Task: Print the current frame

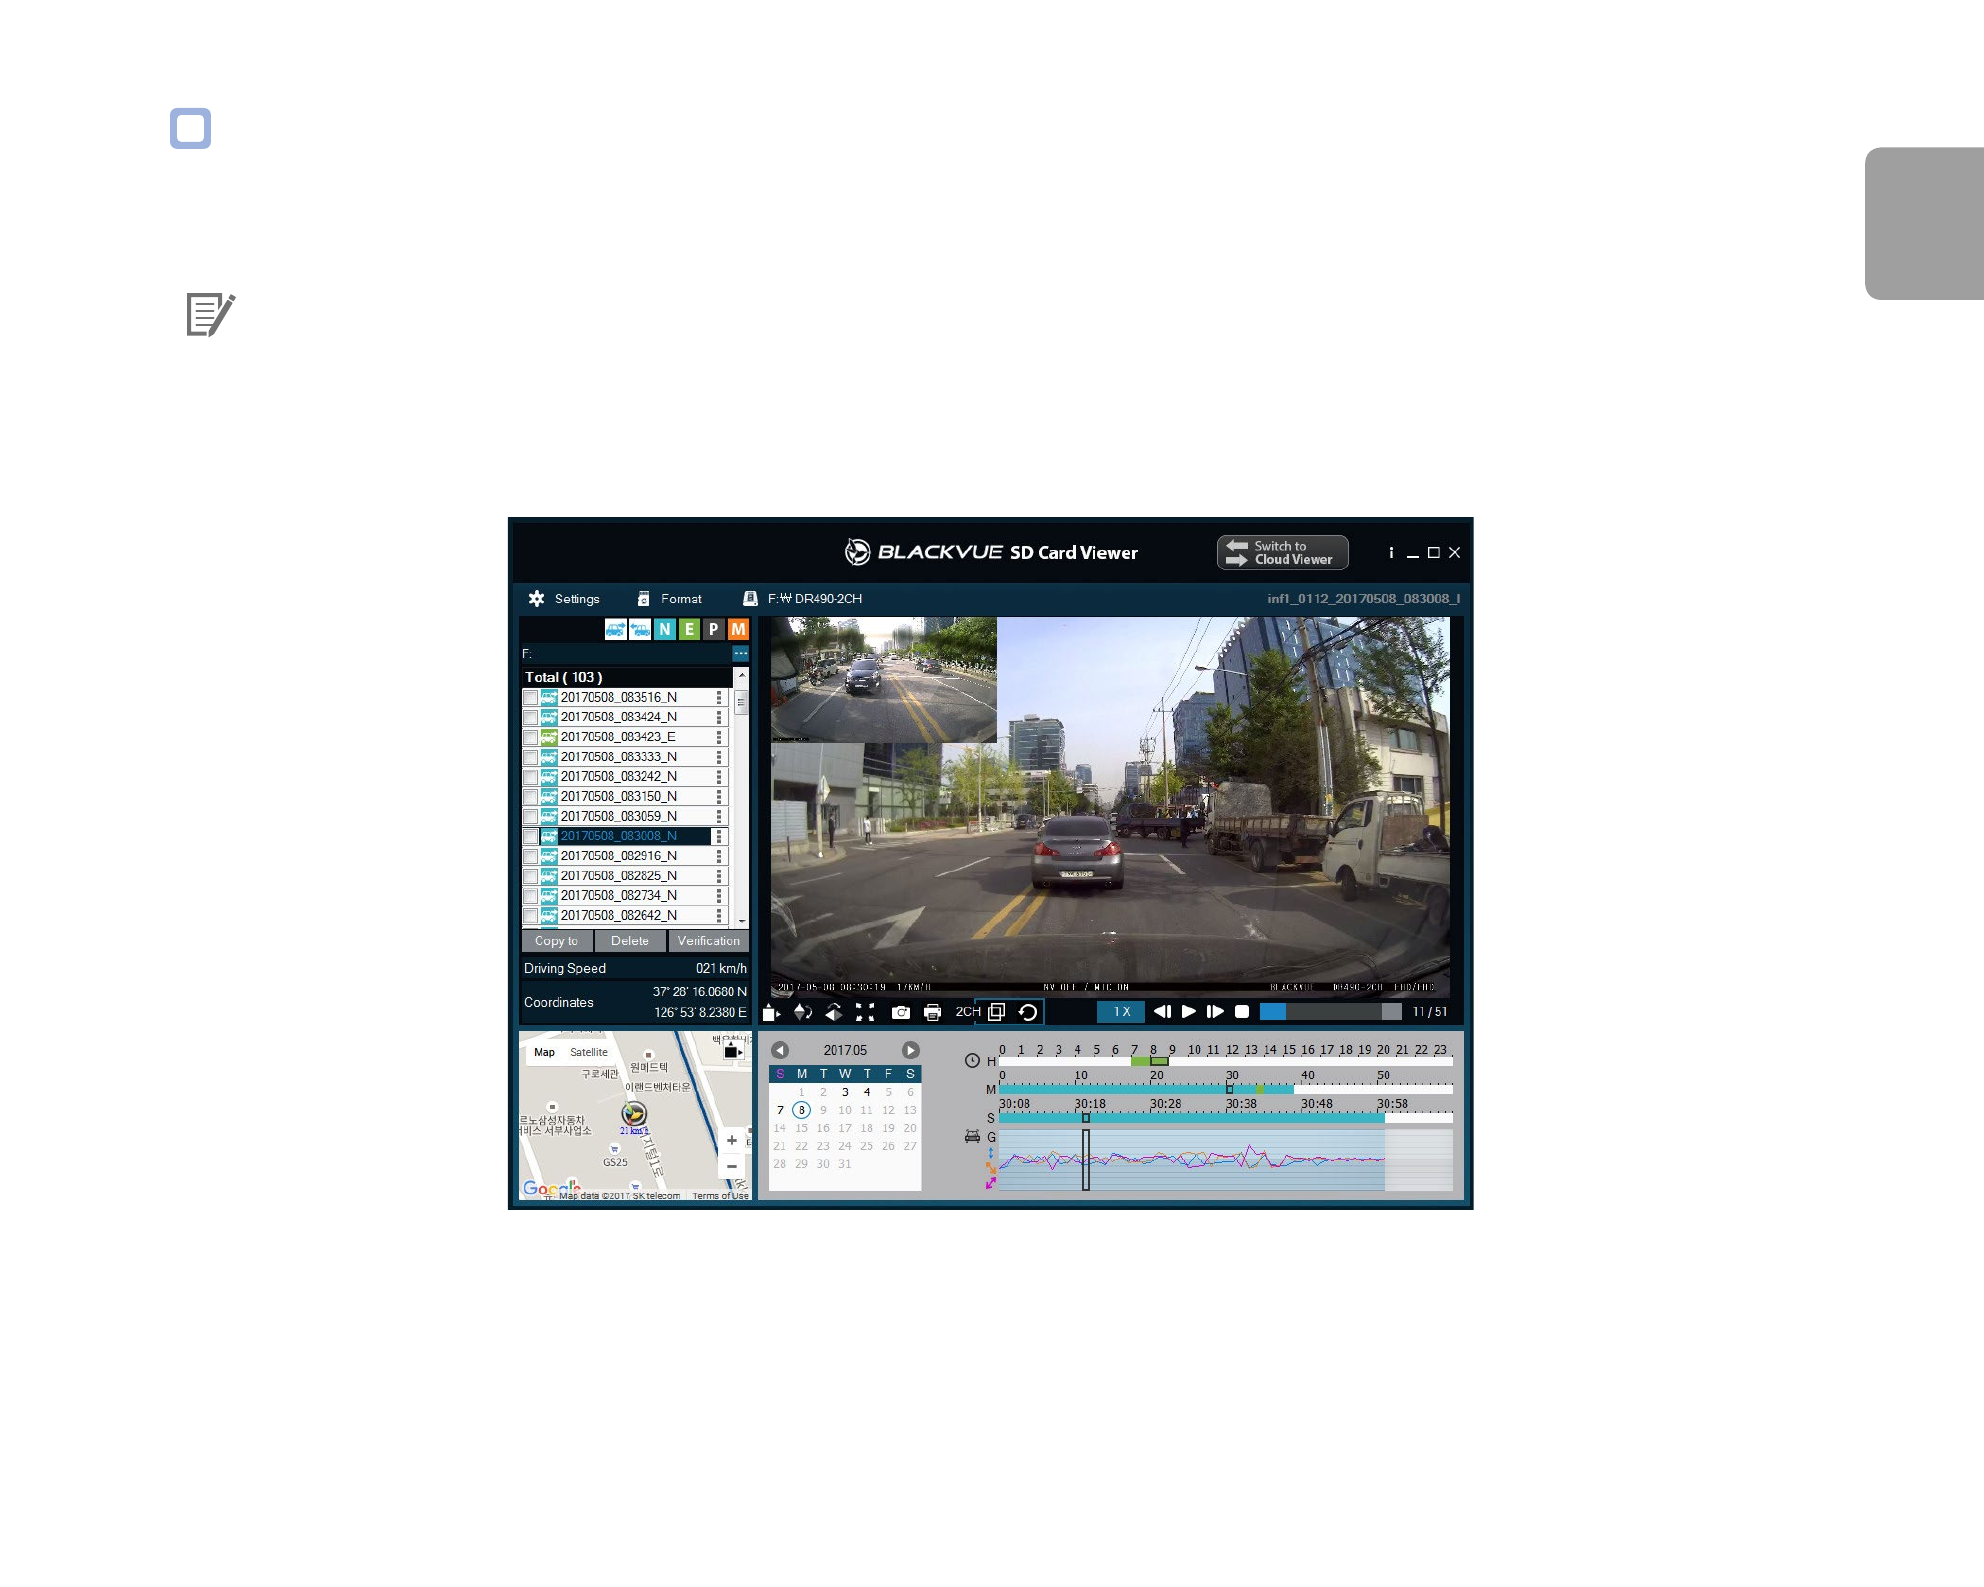Action: (932, 1012)
